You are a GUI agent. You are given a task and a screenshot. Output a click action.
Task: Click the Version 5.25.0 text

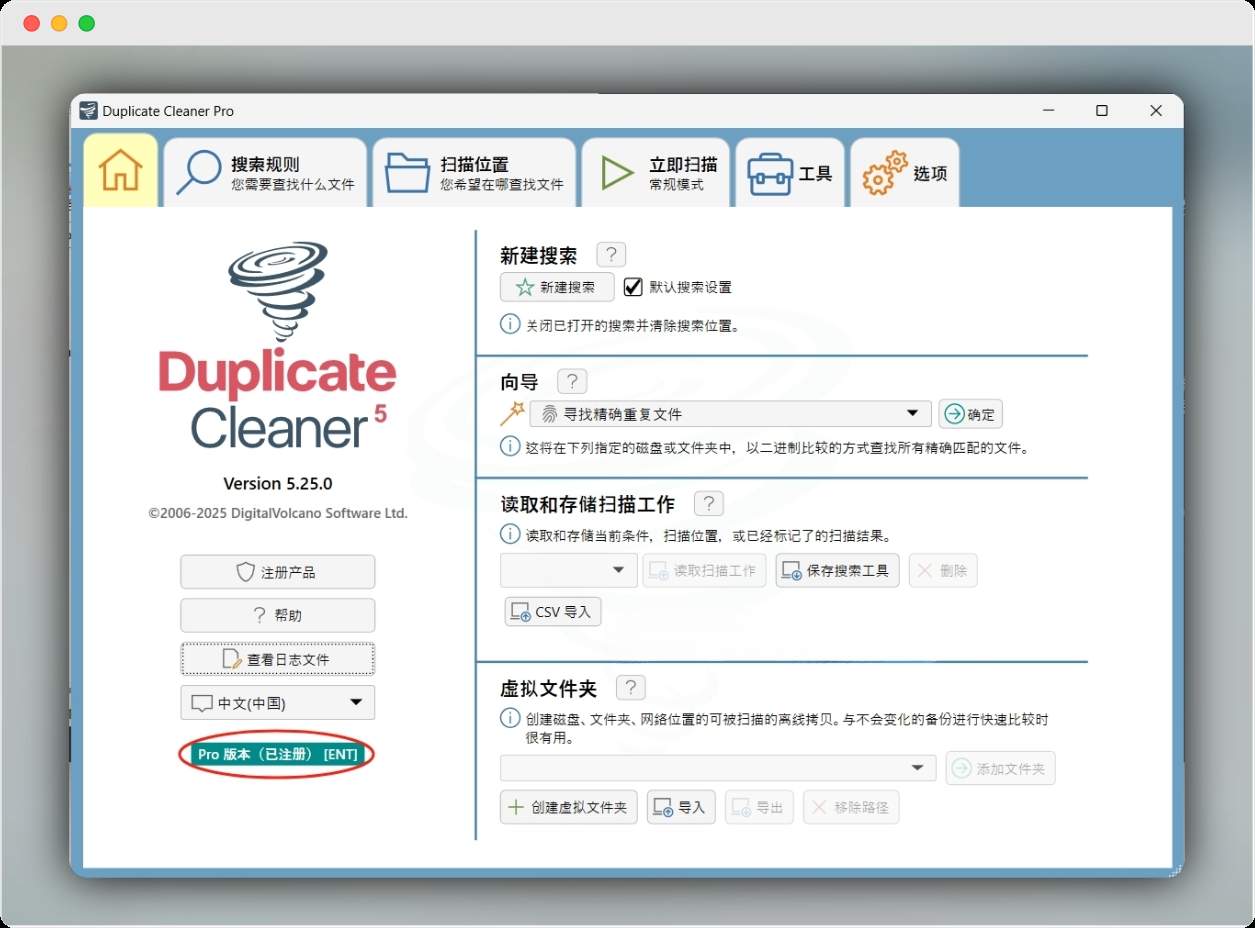click(277, 483)
